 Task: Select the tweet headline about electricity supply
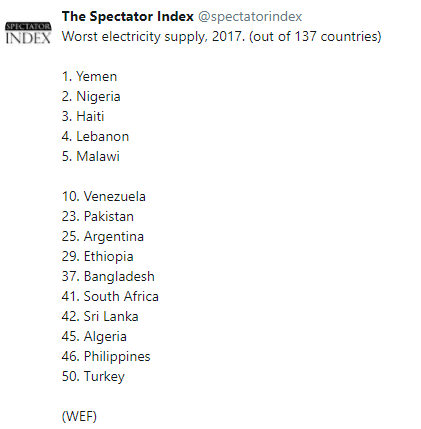coord(221,36)
